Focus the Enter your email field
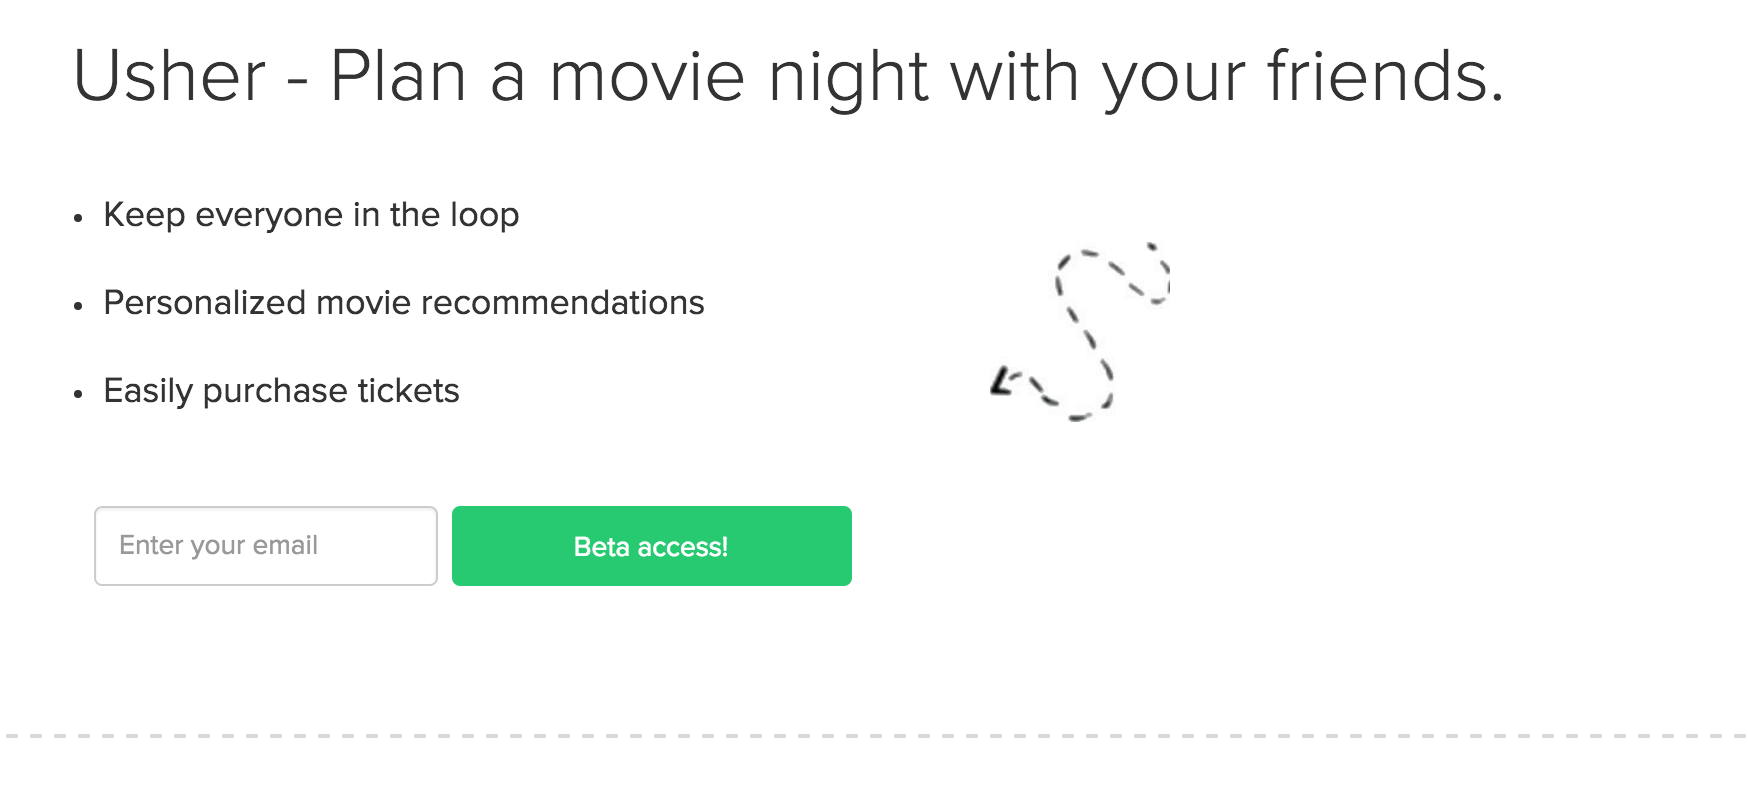The image size is (1748, 810). (265, 546)
